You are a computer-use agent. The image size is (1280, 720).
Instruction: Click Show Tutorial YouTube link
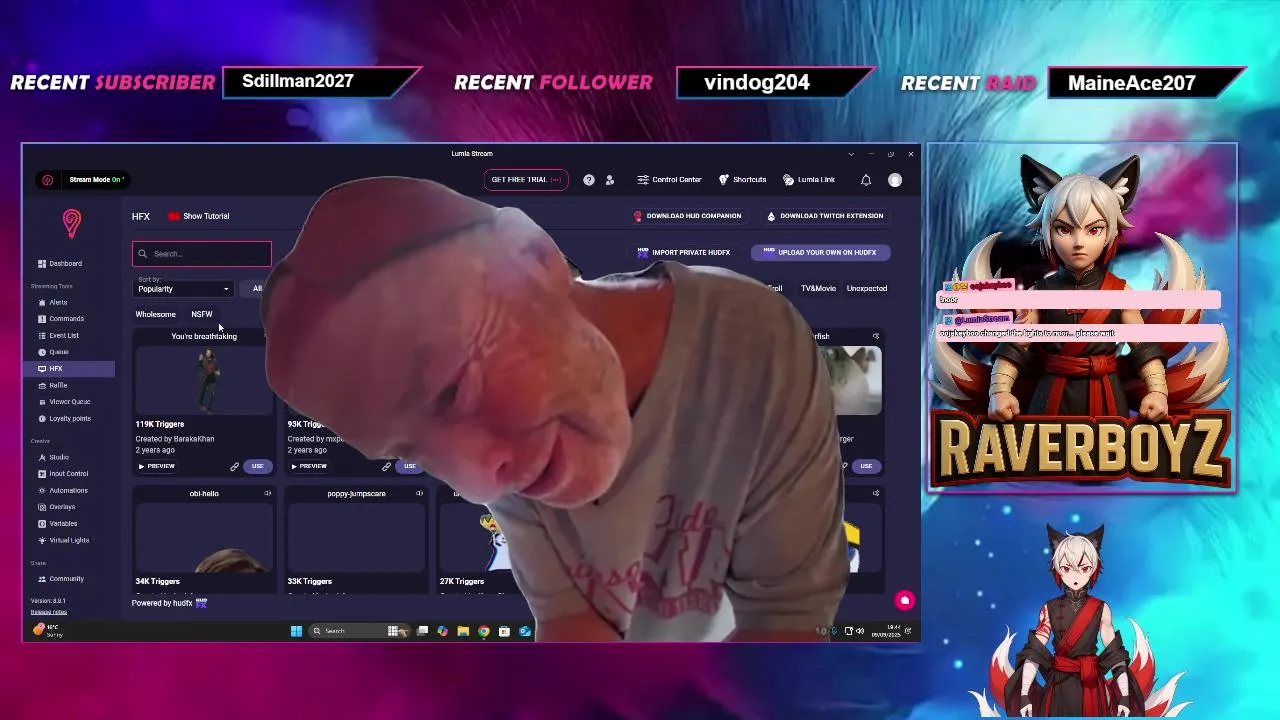pos(199,216)
